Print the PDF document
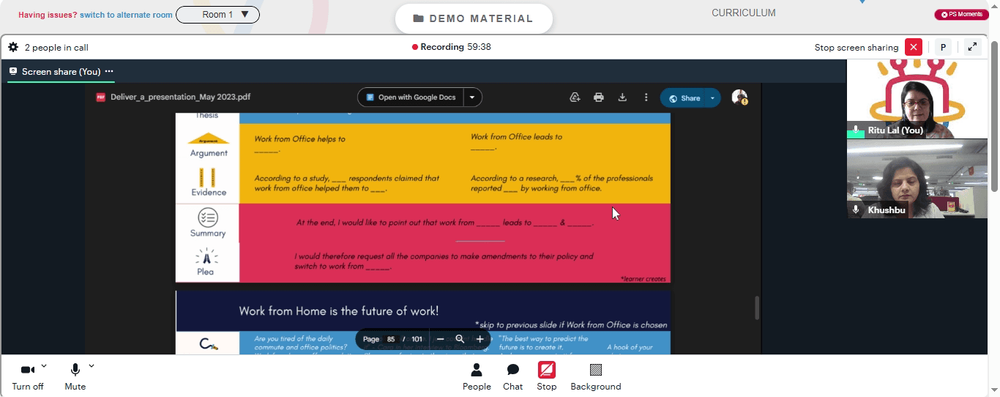1000x397 pixels. (598, 98)
